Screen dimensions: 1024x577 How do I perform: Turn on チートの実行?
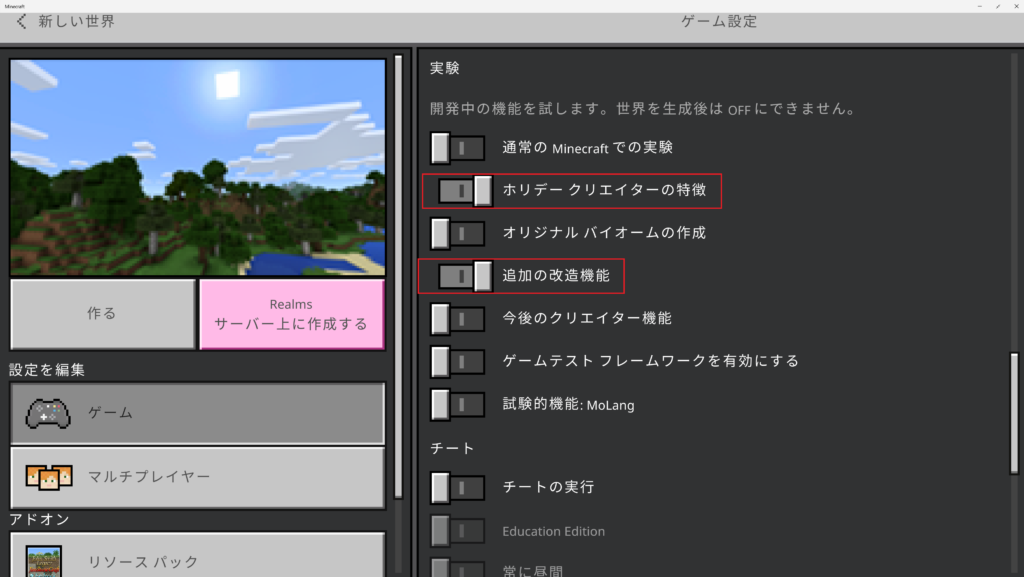pos(457,488)
